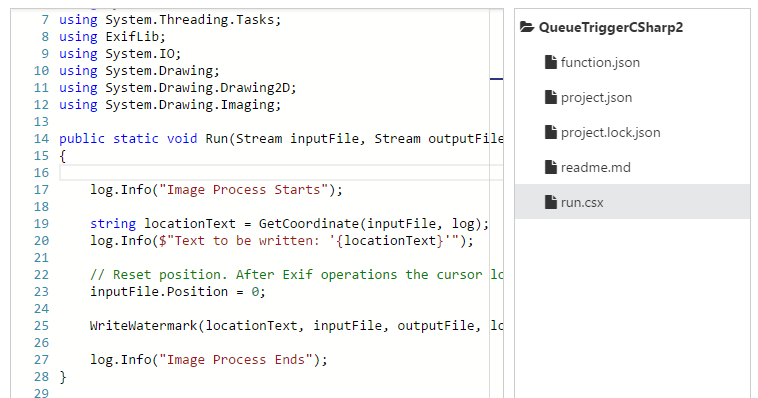Click "Image Process Ends" string

pos(235,360)
